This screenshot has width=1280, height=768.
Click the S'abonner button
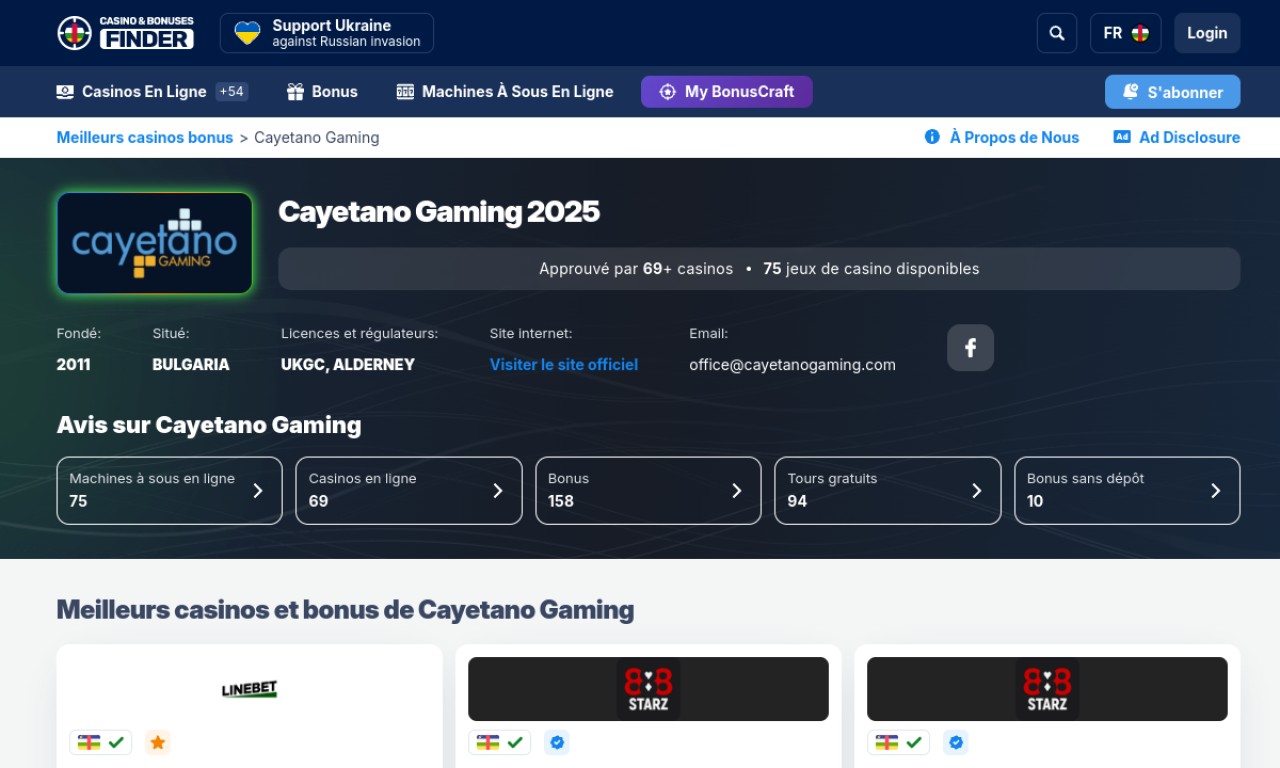(x=1172, y=92)
